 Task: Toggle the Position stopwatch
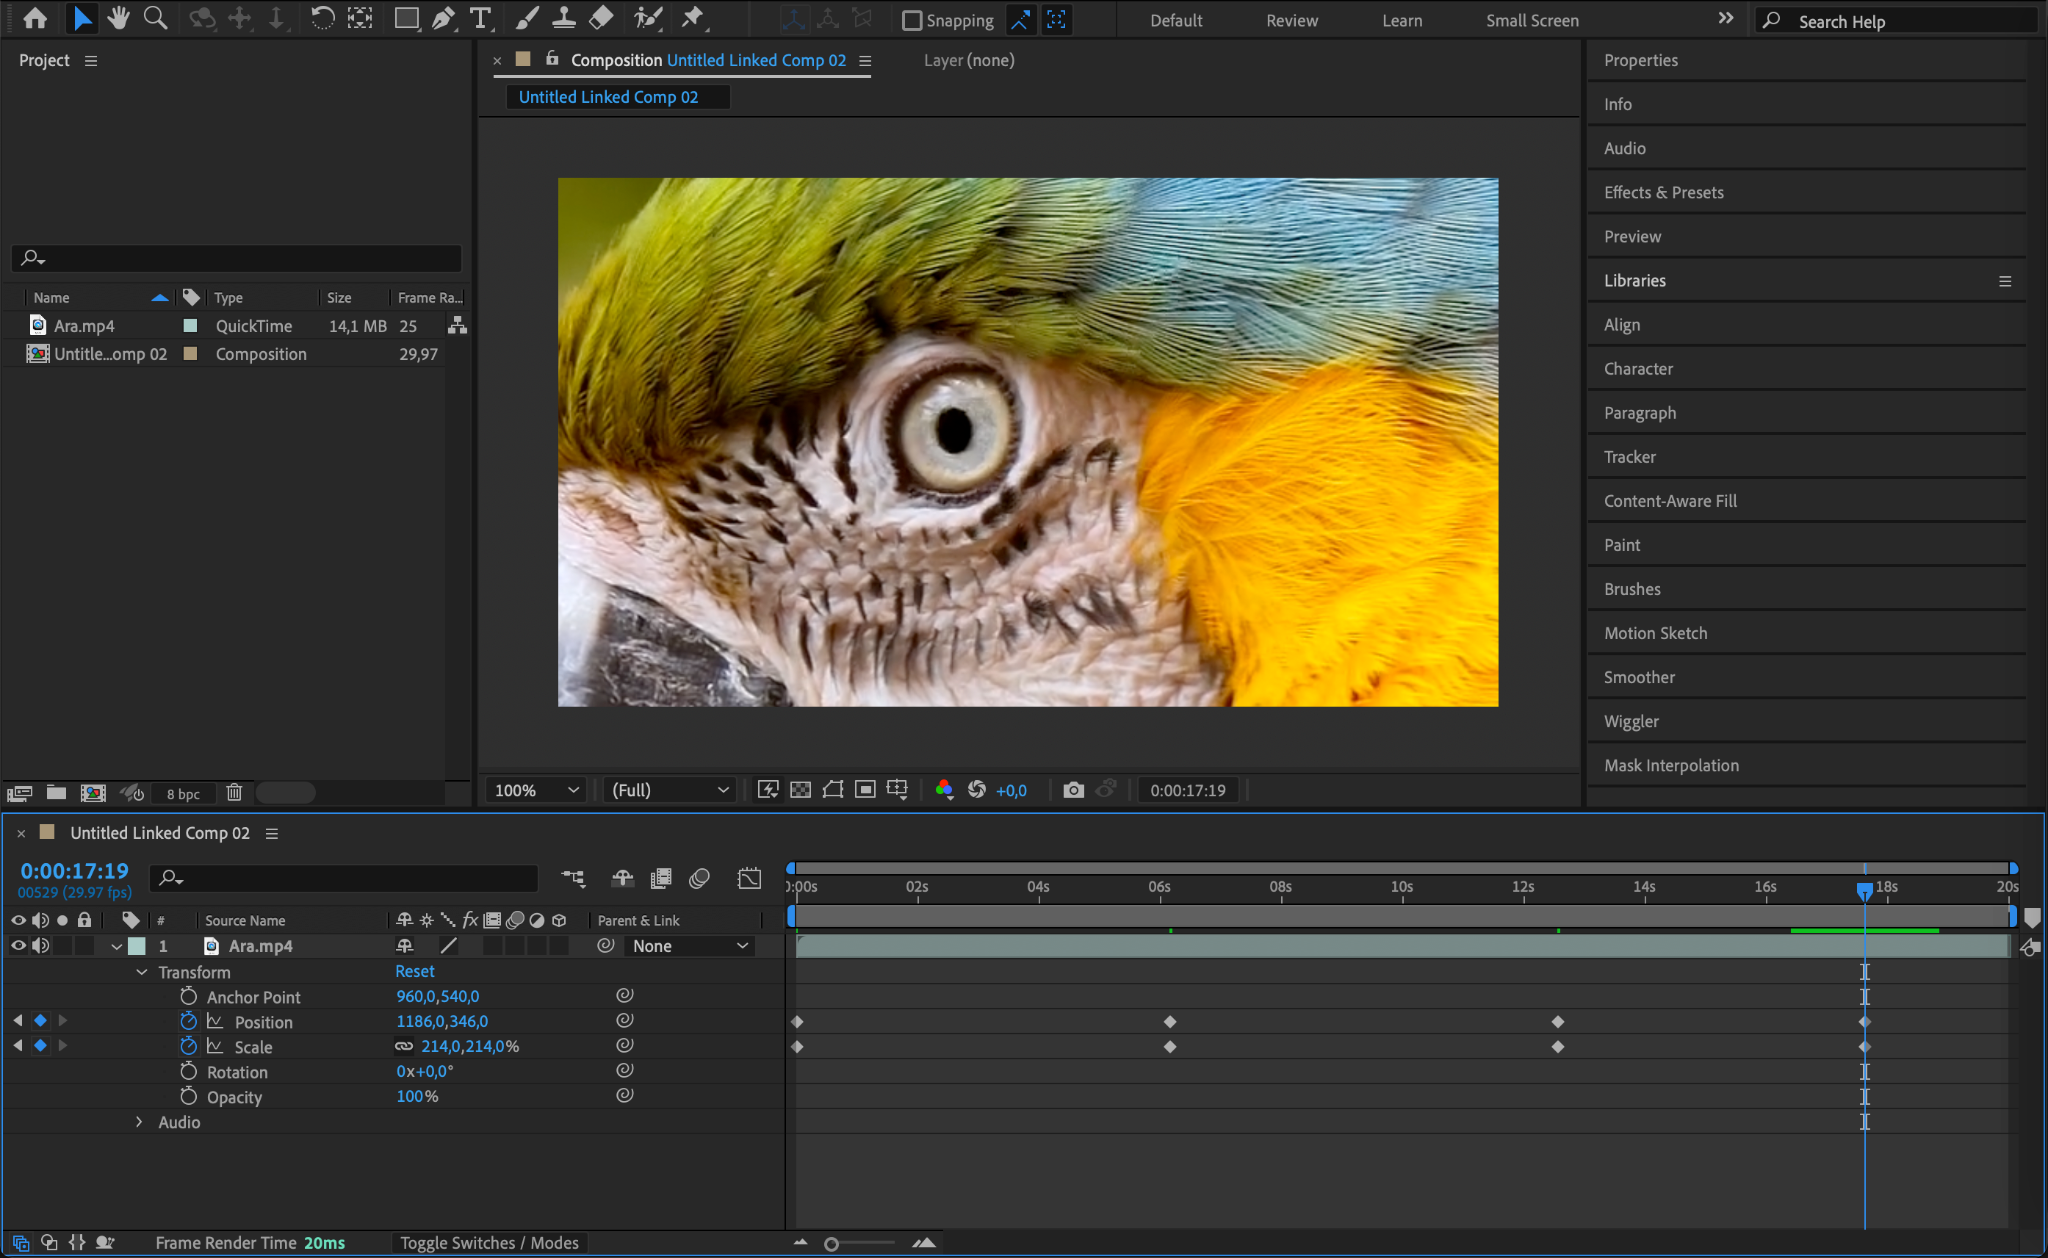click(188, 1021)
